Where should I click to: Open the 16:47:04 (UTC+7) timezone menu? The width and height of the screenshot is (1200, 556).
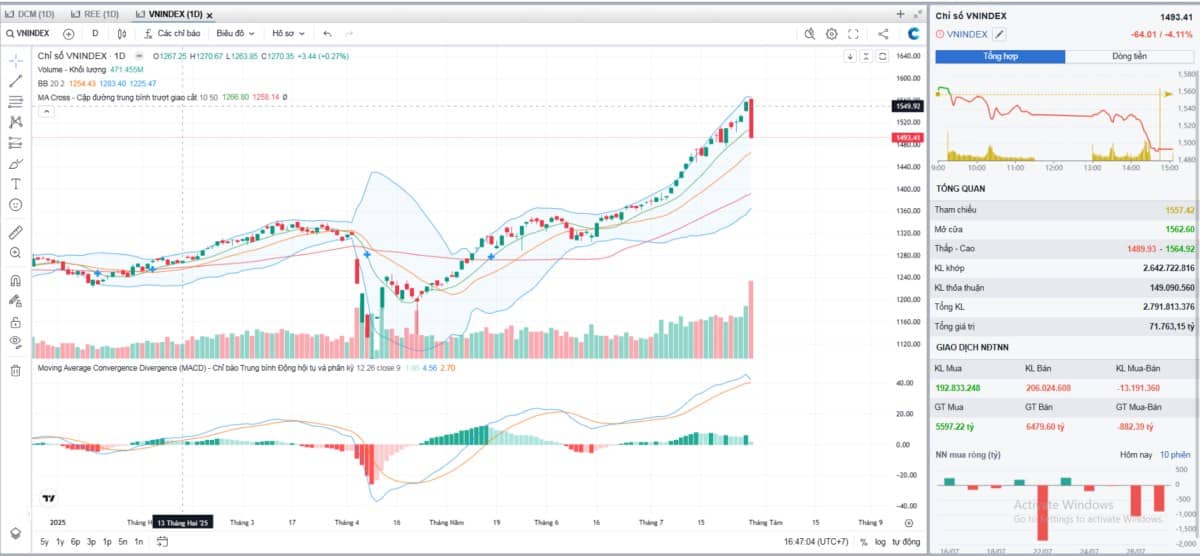(814, 541)
